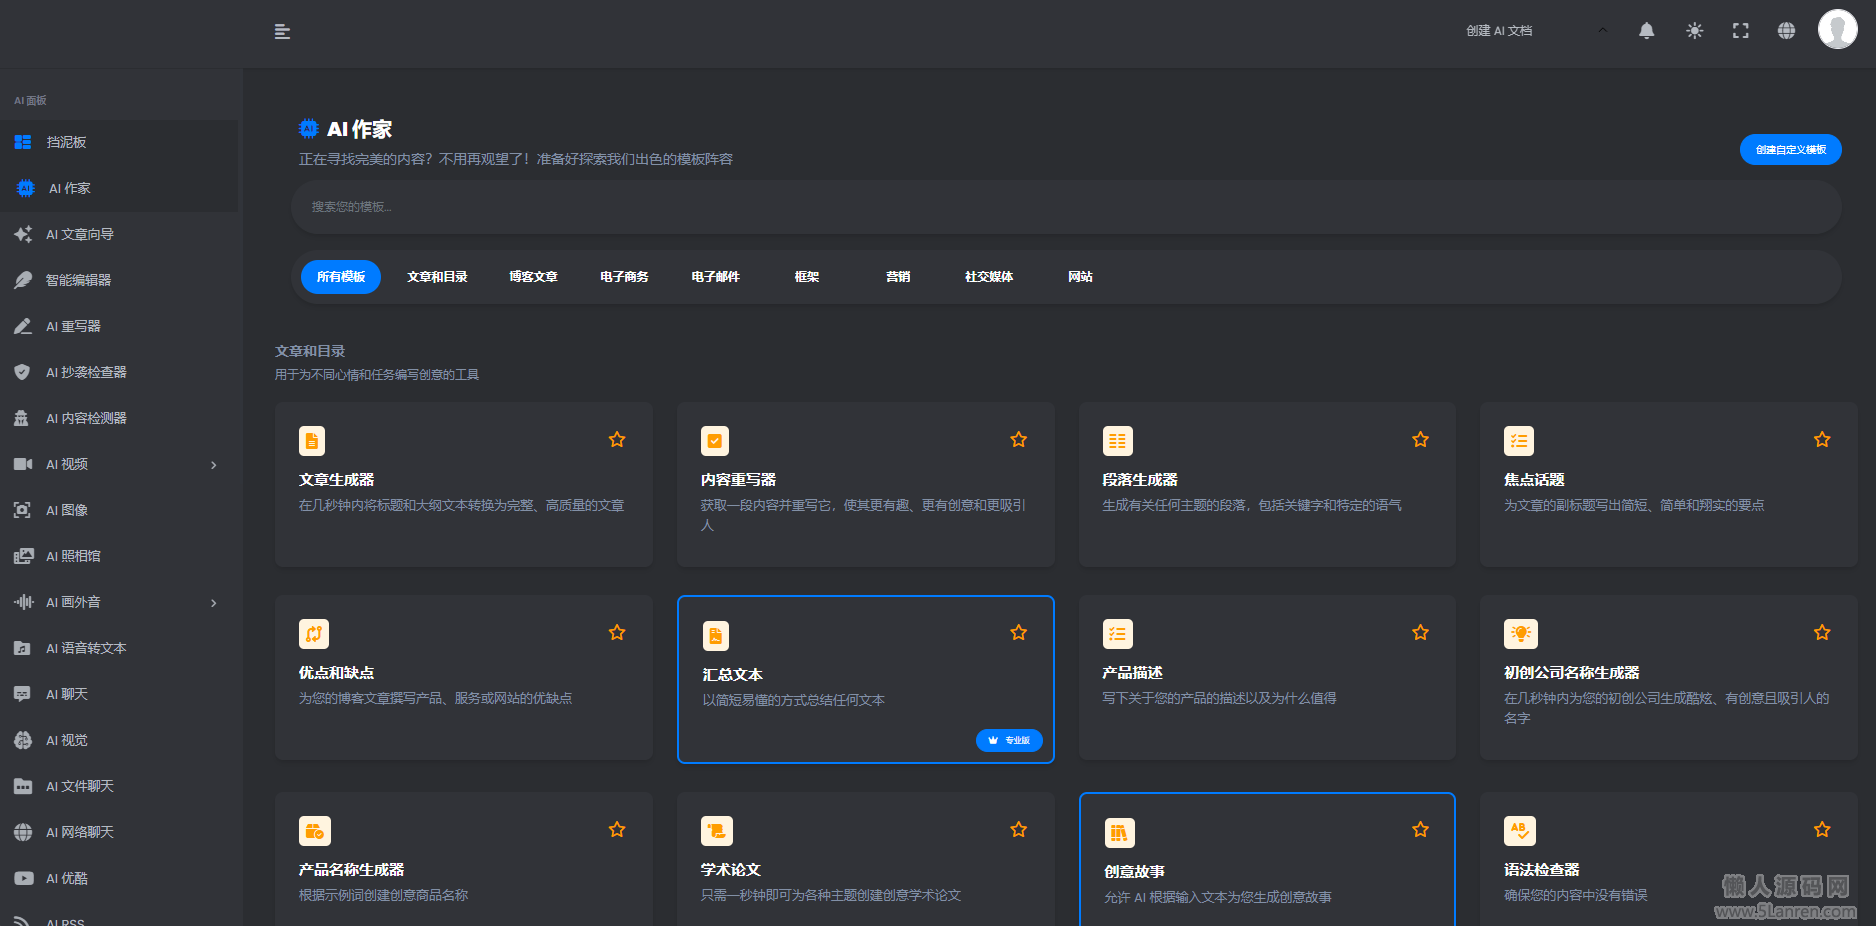Open AI 图像 from the sidebar
Viewport: 1876px width, 926px height.
67,510
